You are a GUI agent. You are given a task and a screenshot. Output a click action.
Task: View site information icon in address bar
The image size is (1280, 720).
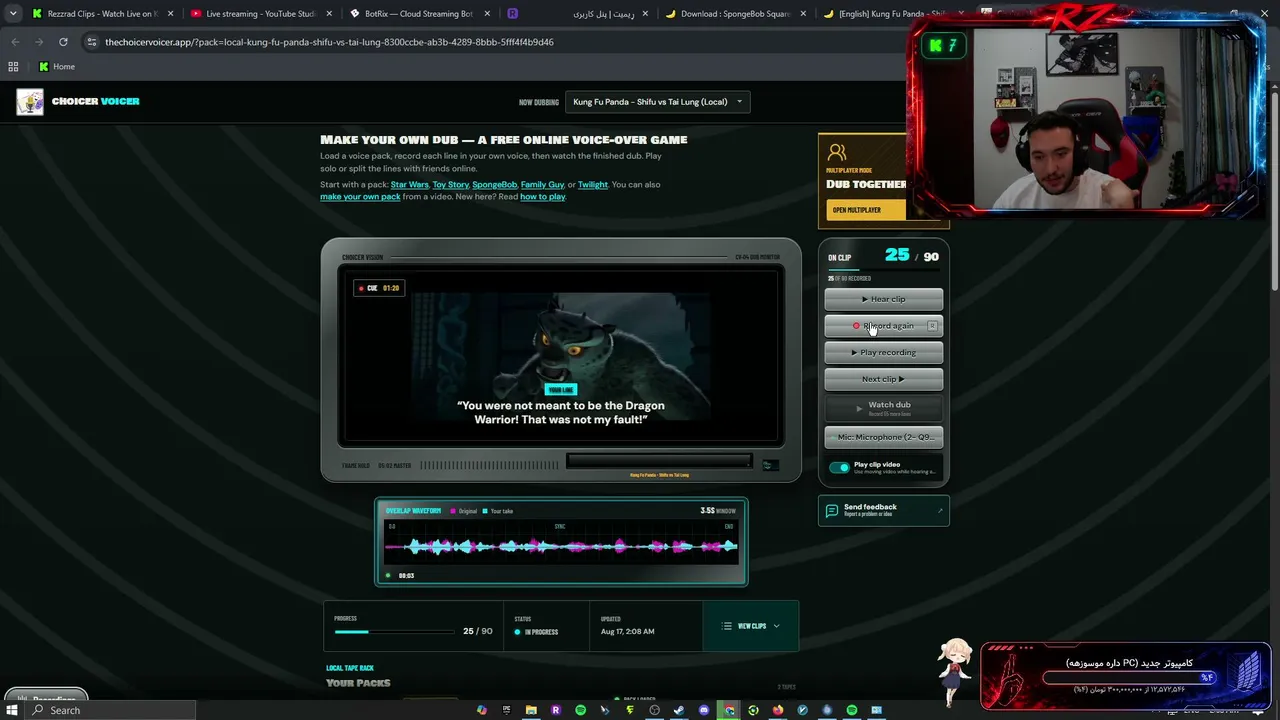(x=92, y=42)
